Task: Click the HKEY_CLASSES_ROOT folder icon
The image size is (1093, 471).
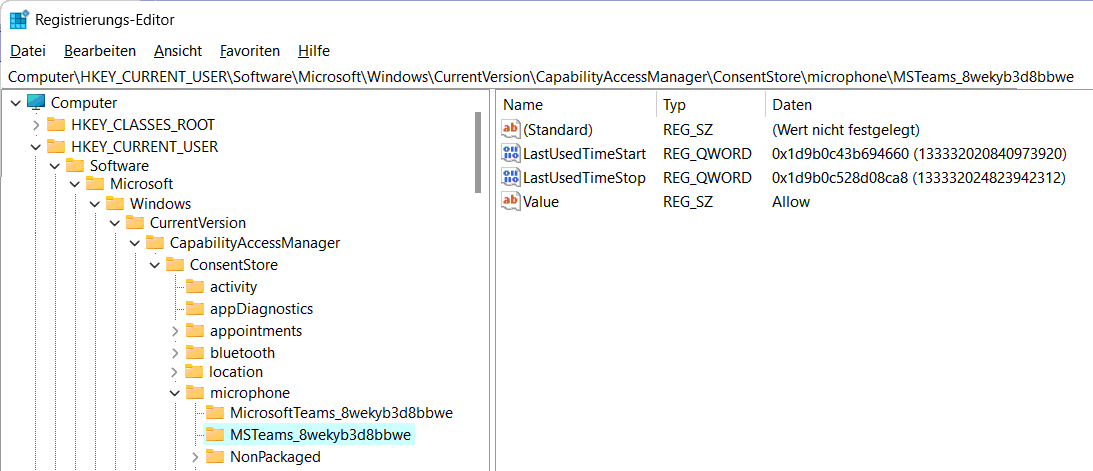Action: (56, 125)
